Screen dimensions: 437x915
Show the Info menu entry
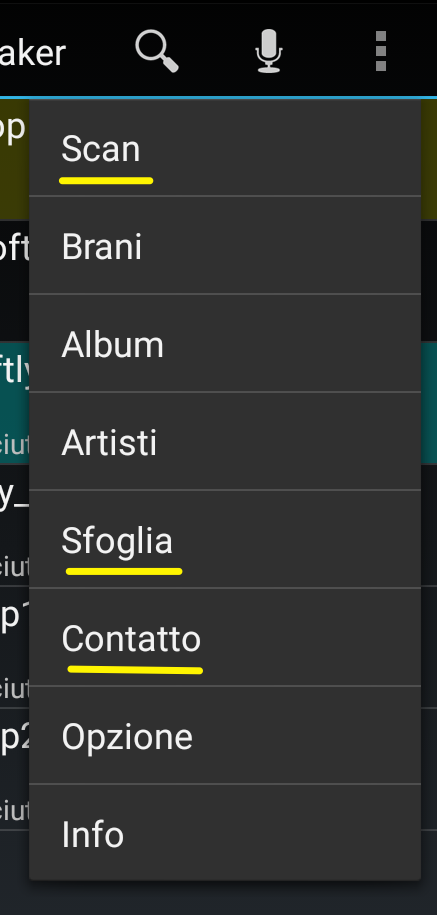point(225,833)
